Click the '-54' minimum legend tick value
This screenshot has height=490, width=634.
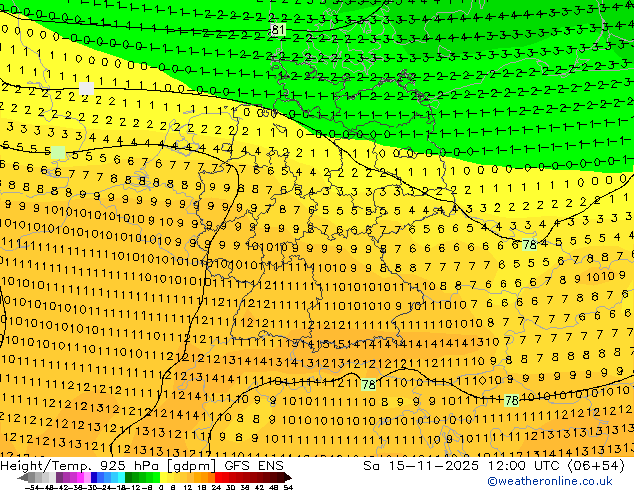(x=32, y=487)
